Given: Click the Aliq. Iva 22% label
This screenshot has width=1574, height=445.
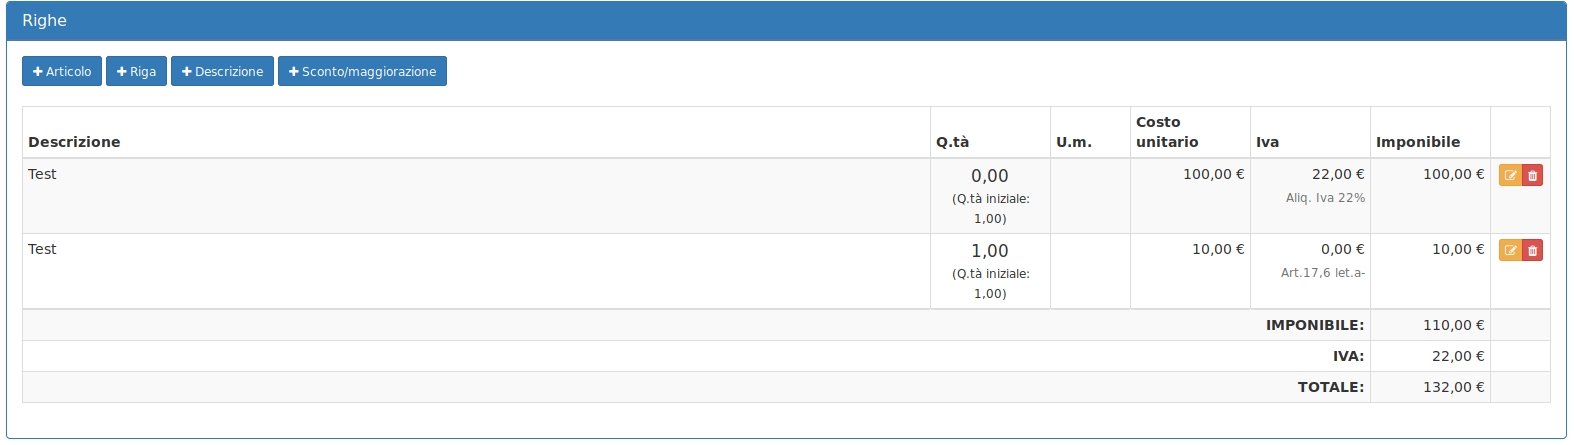Looking at the screenshot, I should pyautogui.click(x=1325, y=198).
